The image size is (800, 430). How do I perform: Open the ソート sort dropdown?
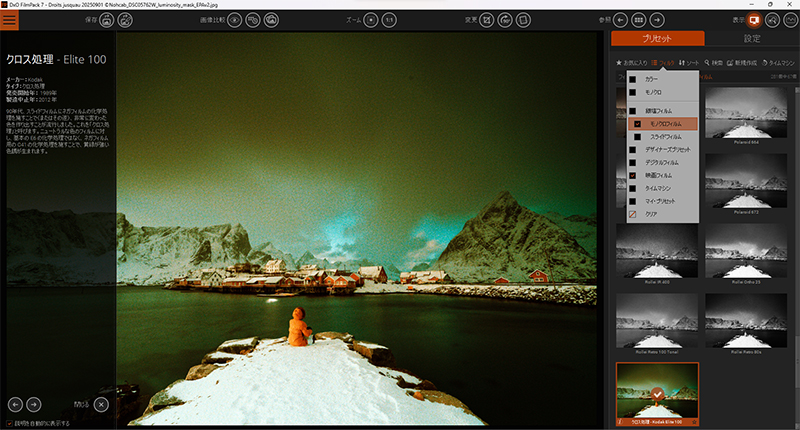click(689, 63)
